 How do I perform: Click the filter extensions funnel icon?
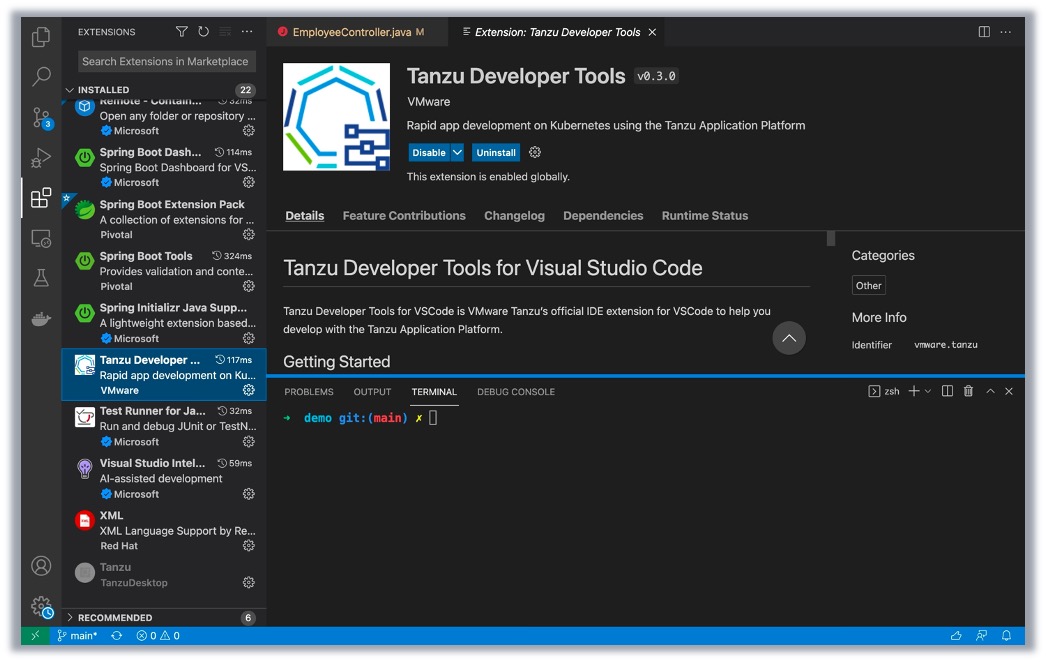tap(181, 32)
